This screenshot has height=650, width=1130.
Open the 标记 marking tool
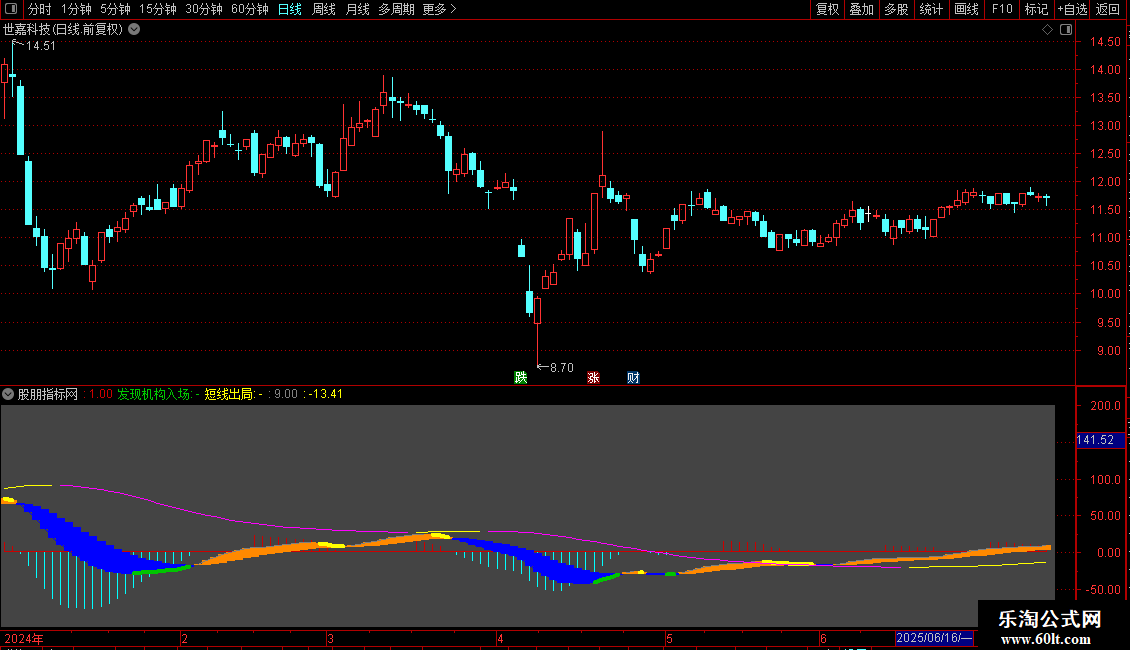click(1036, 9)
